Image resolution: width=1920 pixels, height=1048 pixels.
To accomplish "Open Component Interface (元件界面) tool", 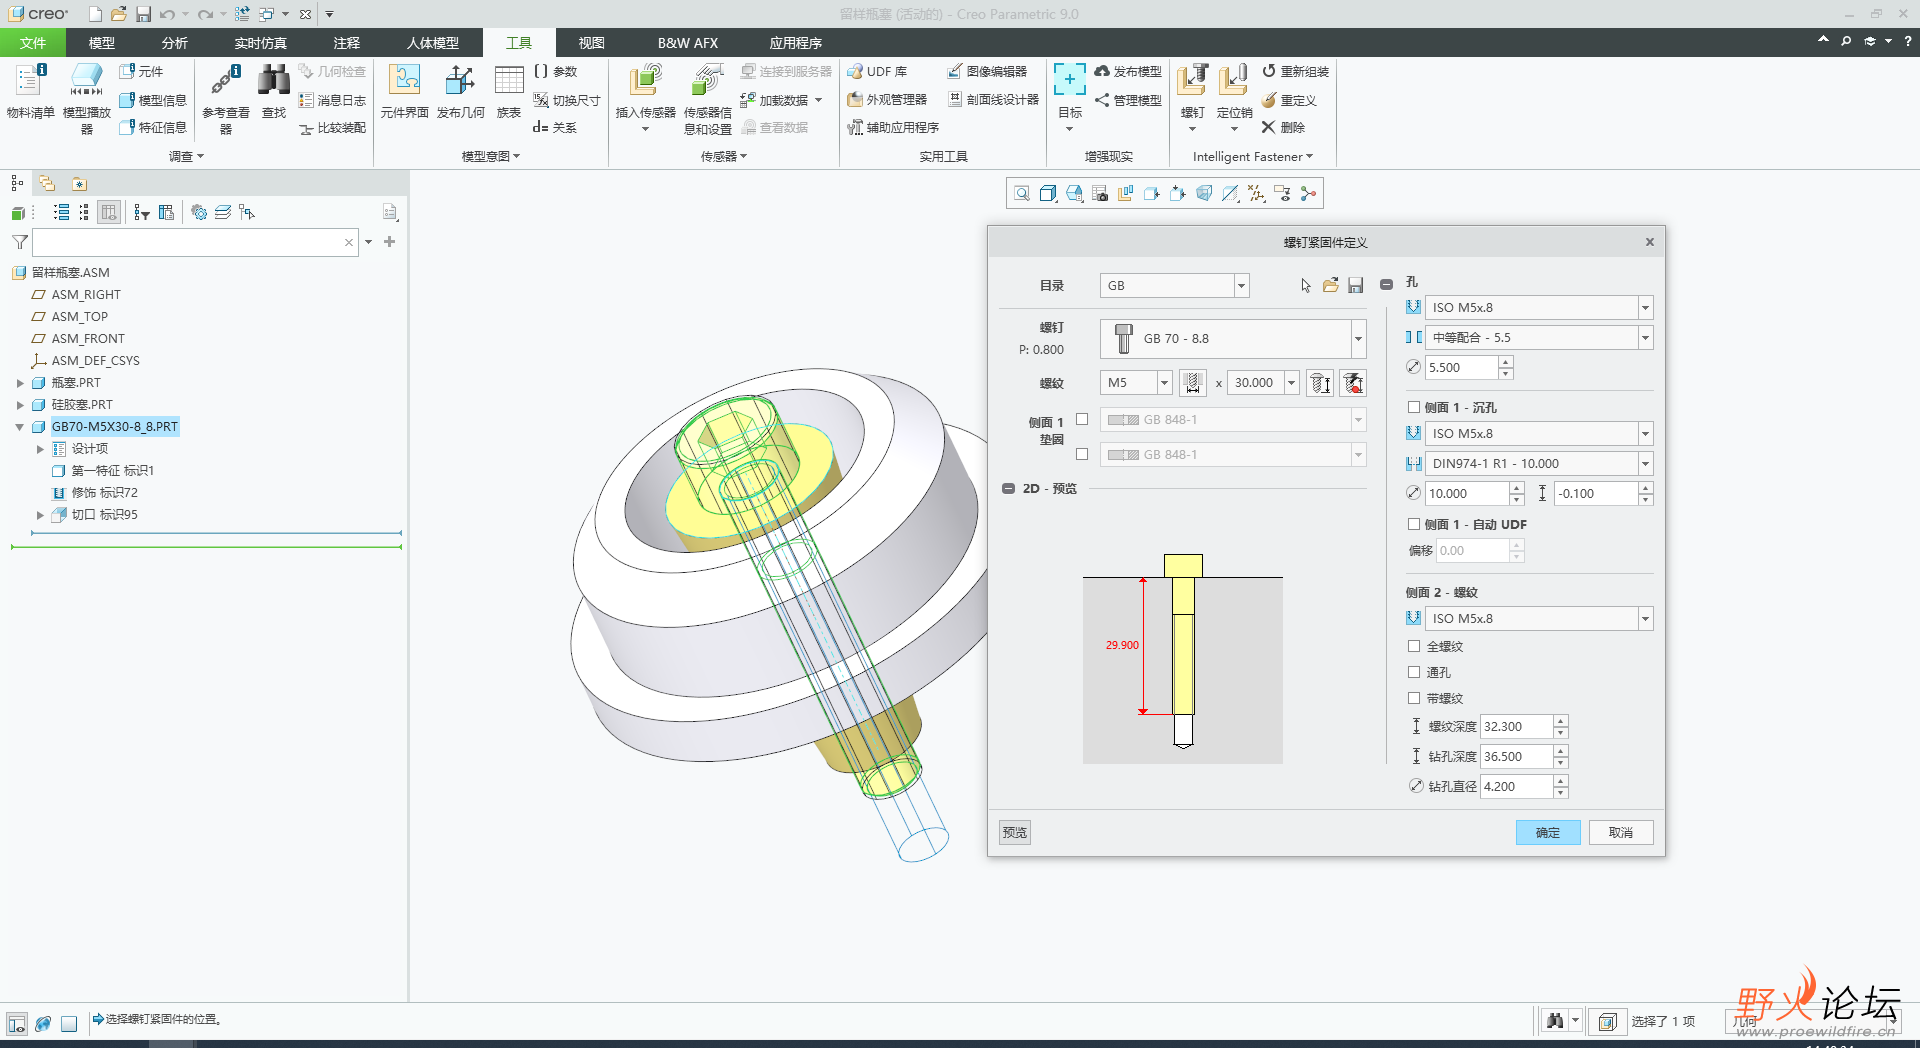I will coord(404,92).
